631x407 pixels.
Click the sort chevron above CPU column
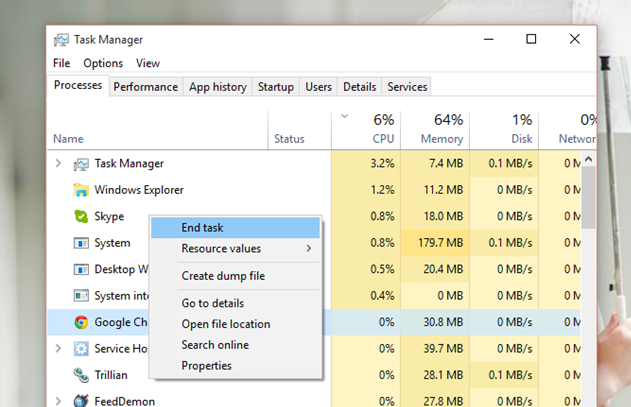tap(344, 116)
